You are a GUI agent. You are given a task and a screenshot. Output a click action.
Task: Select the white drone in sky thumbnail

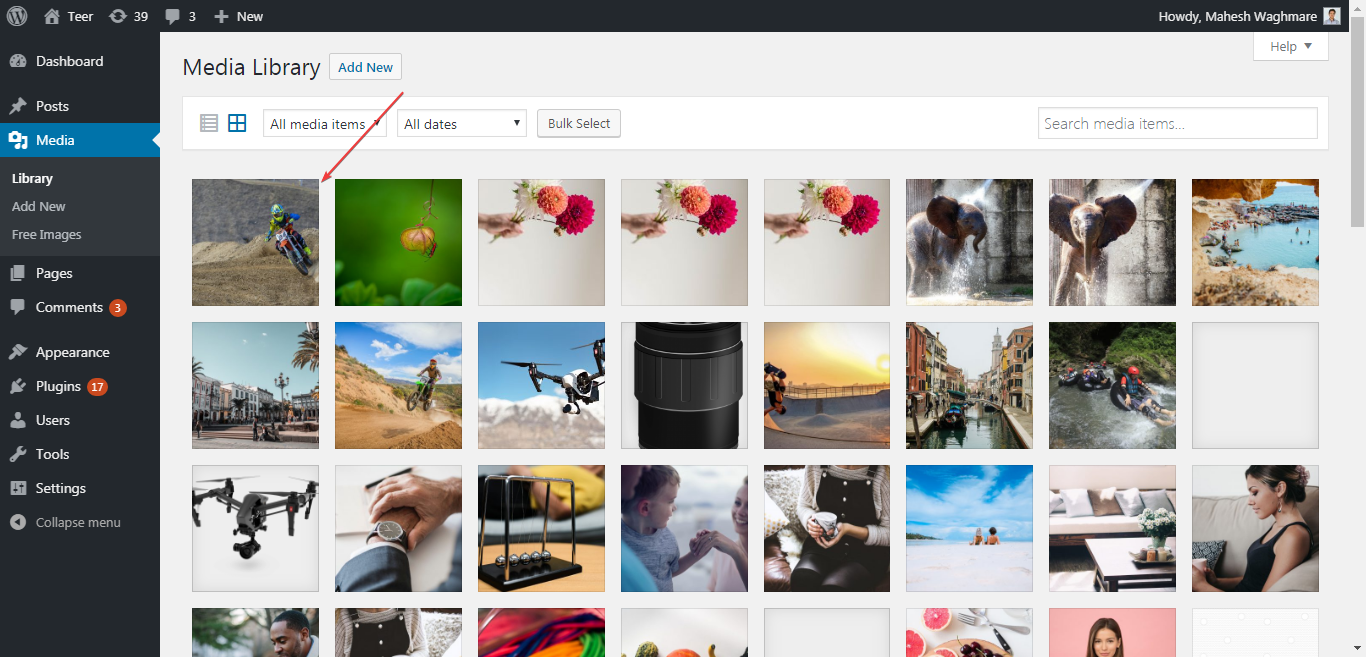[x=541, y=385]
